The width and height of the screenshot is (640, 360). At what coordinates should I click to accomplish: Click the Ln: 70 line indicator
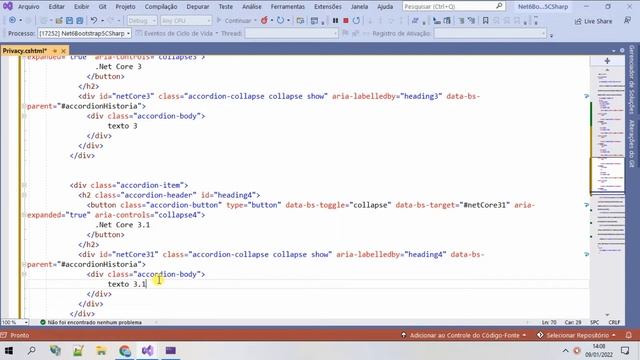coord(549,322)
